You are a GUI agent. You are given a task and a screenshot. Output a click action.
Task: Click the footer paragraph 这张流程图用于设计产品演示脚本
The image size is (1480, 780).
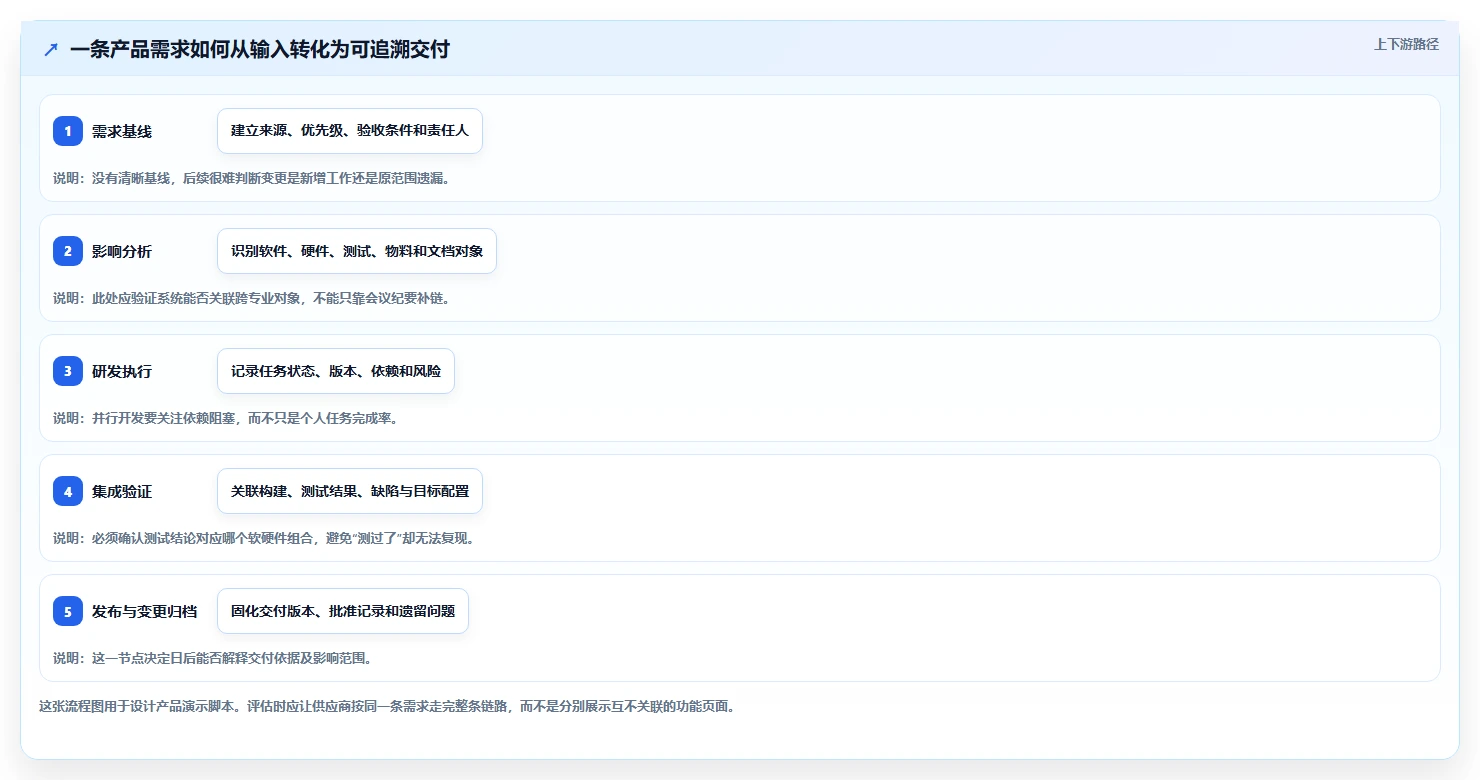coord(388,706)
